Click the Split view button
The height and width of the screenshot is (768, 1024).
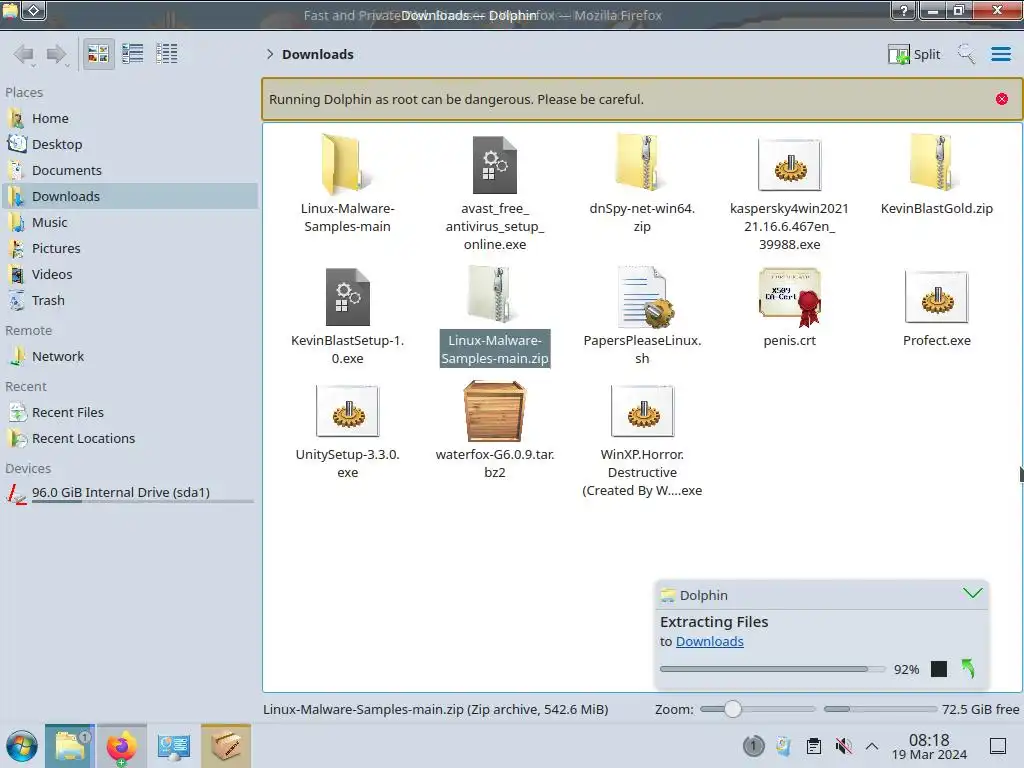pos(914,54)
